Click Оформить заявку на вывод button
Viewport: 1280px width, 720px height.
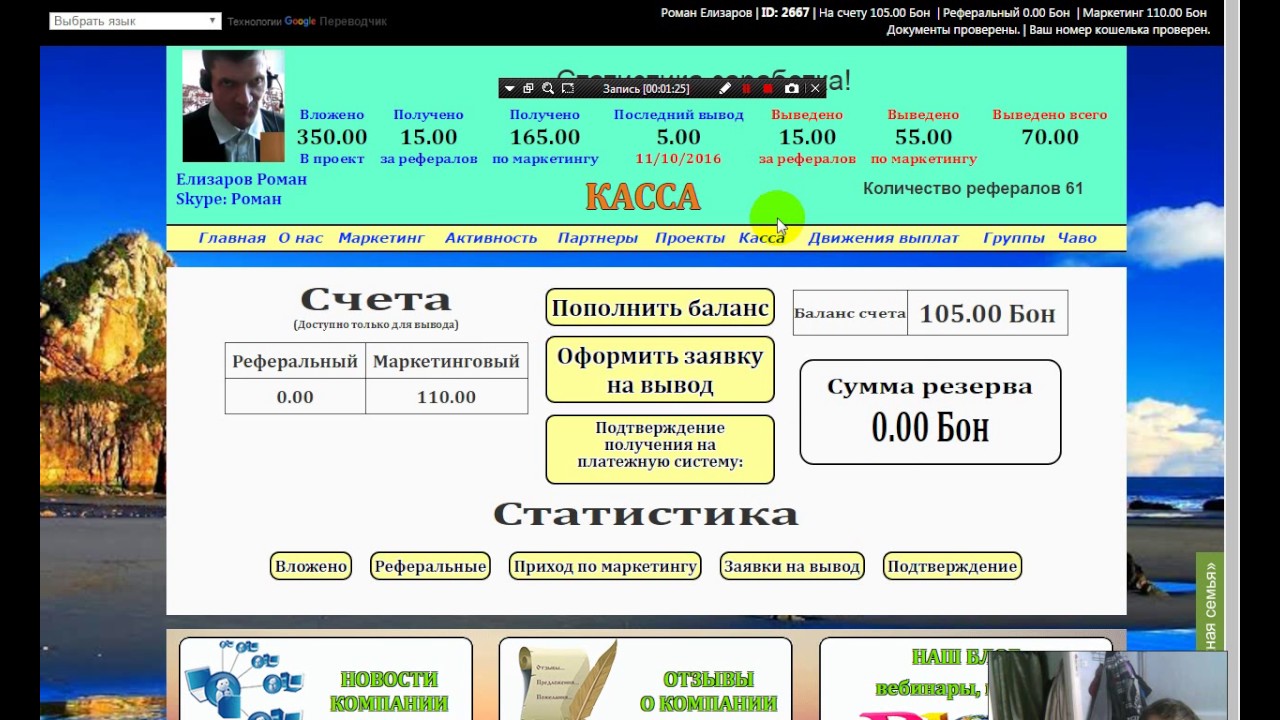tap(660, 370)
